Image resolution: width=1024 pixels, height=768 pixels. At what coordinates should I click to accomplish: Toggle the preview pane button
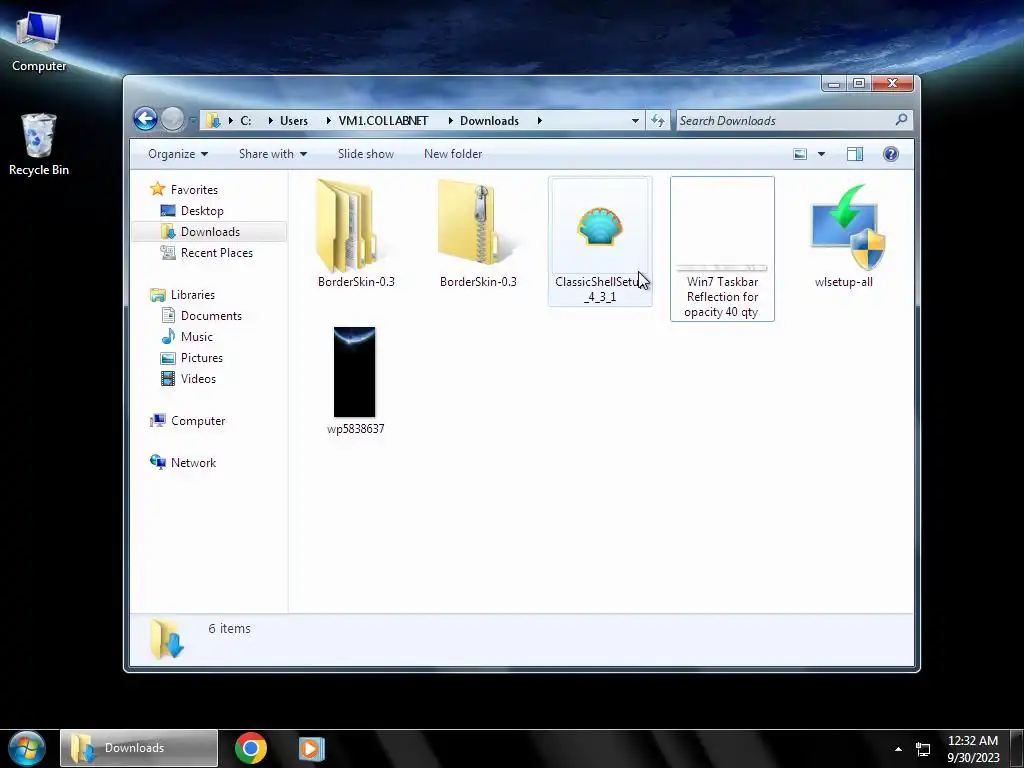click(x=855, y=154)
